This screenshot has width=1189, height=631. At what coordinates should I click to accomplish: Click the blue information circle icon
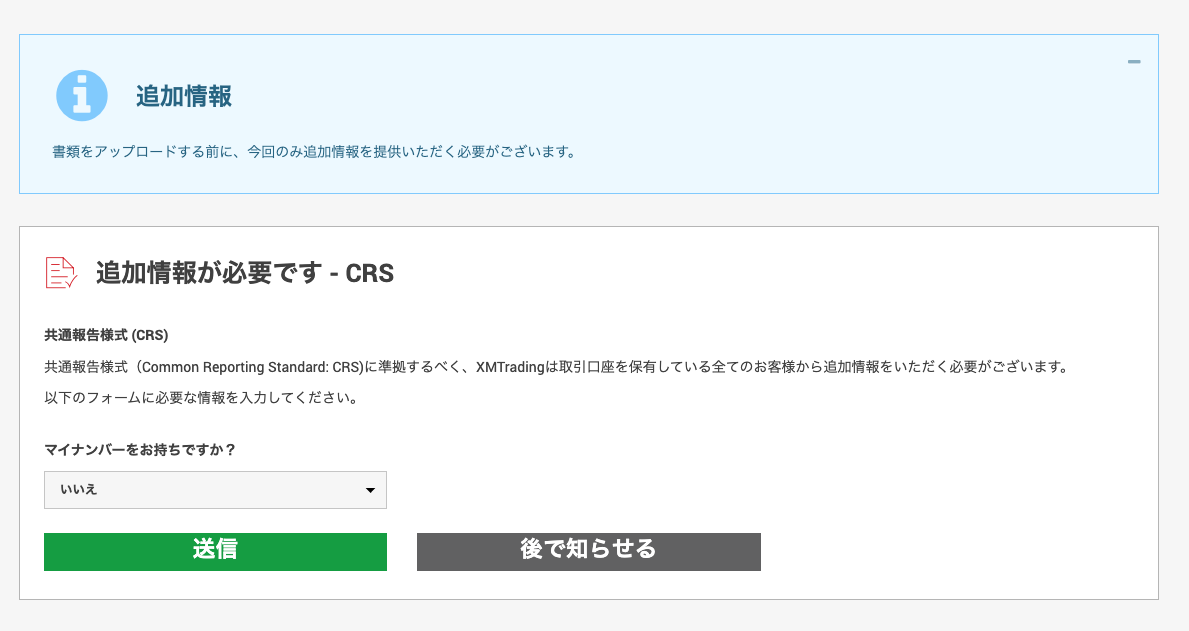click(81, 96)
